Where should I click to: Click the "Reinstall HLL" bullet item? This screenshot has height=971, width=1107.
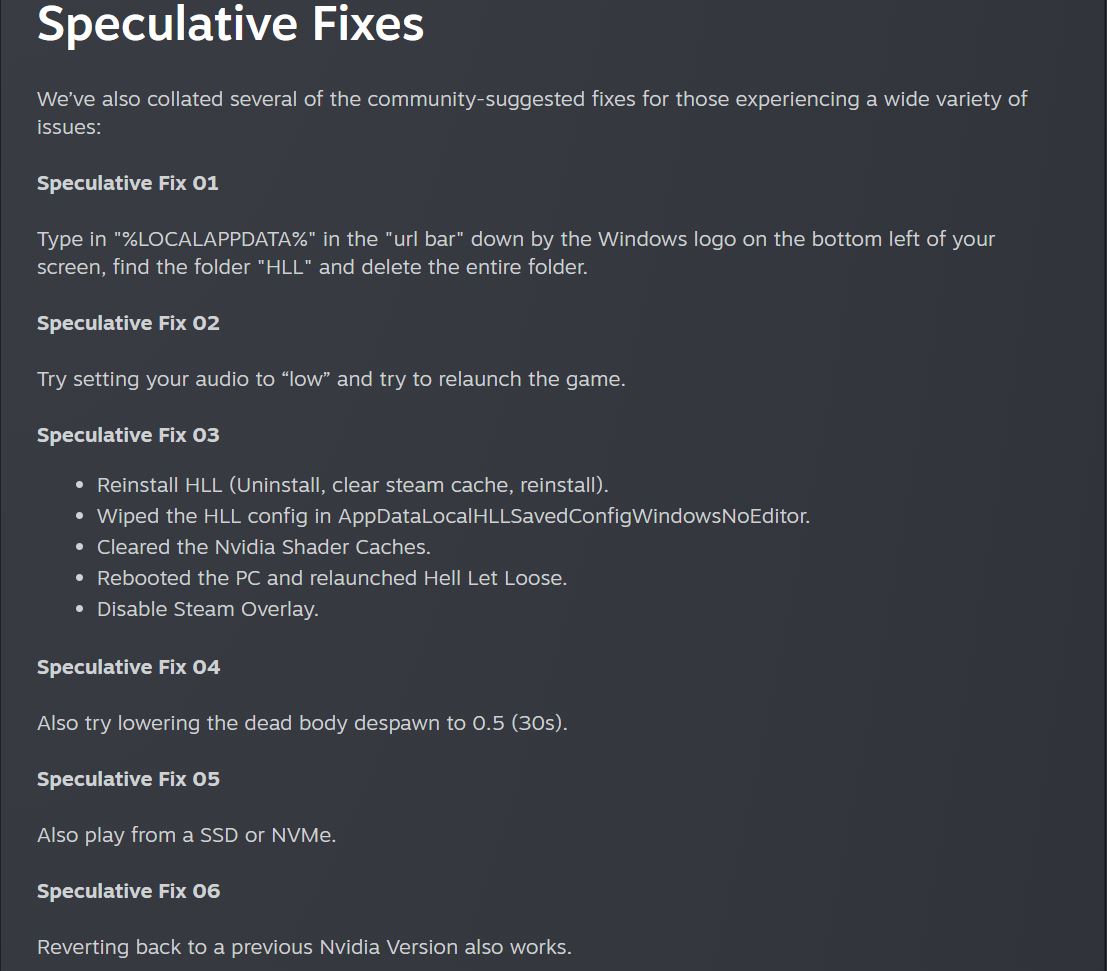[352, 485]
